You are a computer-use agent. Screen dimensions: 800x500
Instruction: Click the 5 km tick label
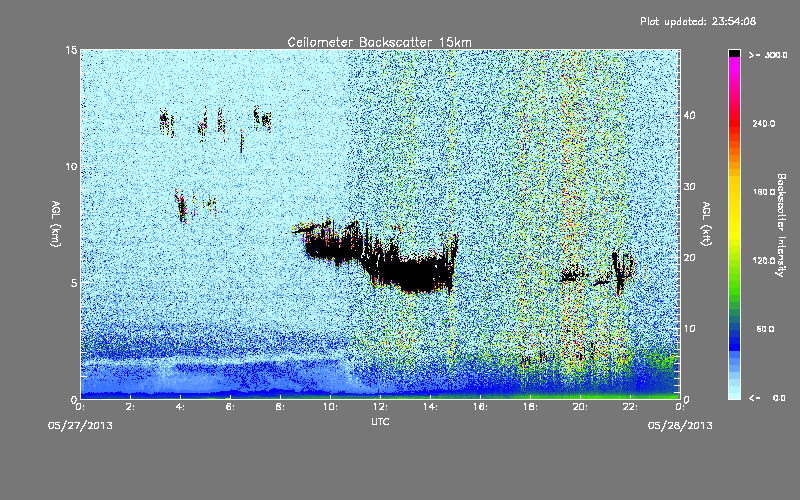[x=74, y=283]
